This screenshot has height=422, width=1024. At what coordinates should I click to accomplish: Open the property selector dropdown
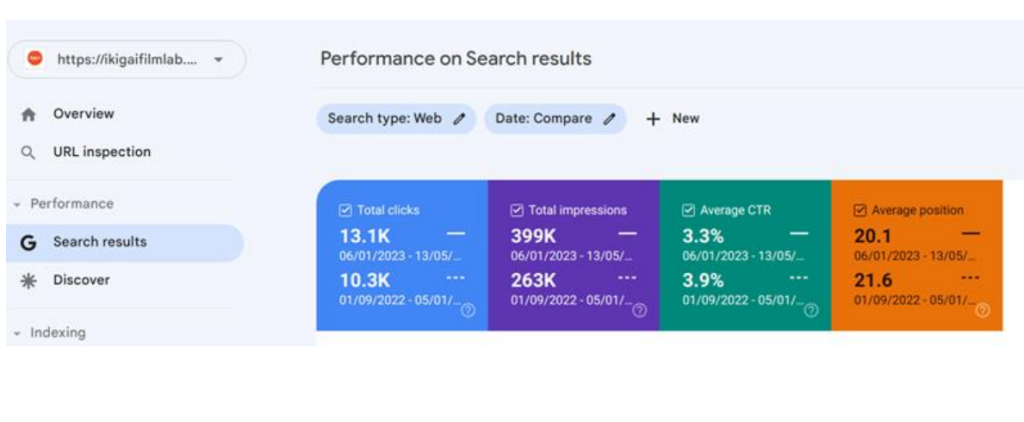(217, 60)
